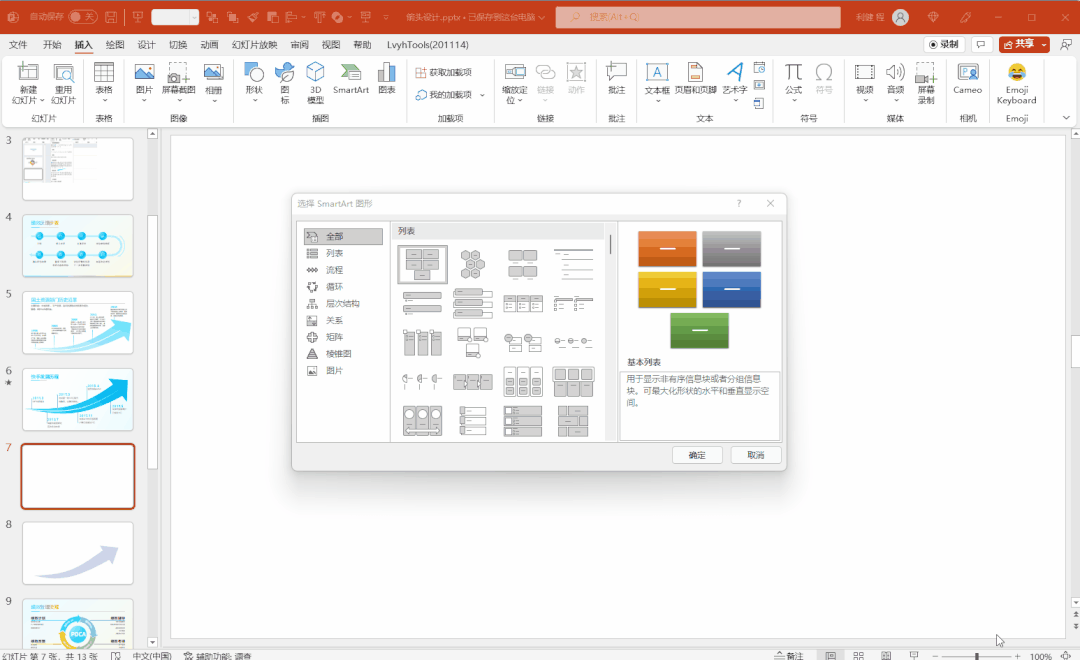
Task: Select the 棱锥图 (pyramid) category
Action: pos(343,353)
